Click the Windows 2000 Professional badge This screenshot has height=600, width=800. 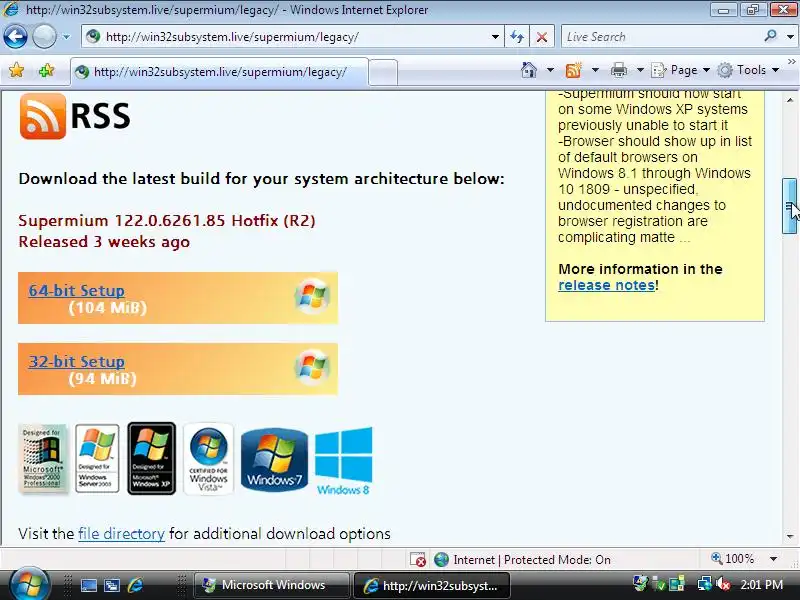(x=43, y=459)
